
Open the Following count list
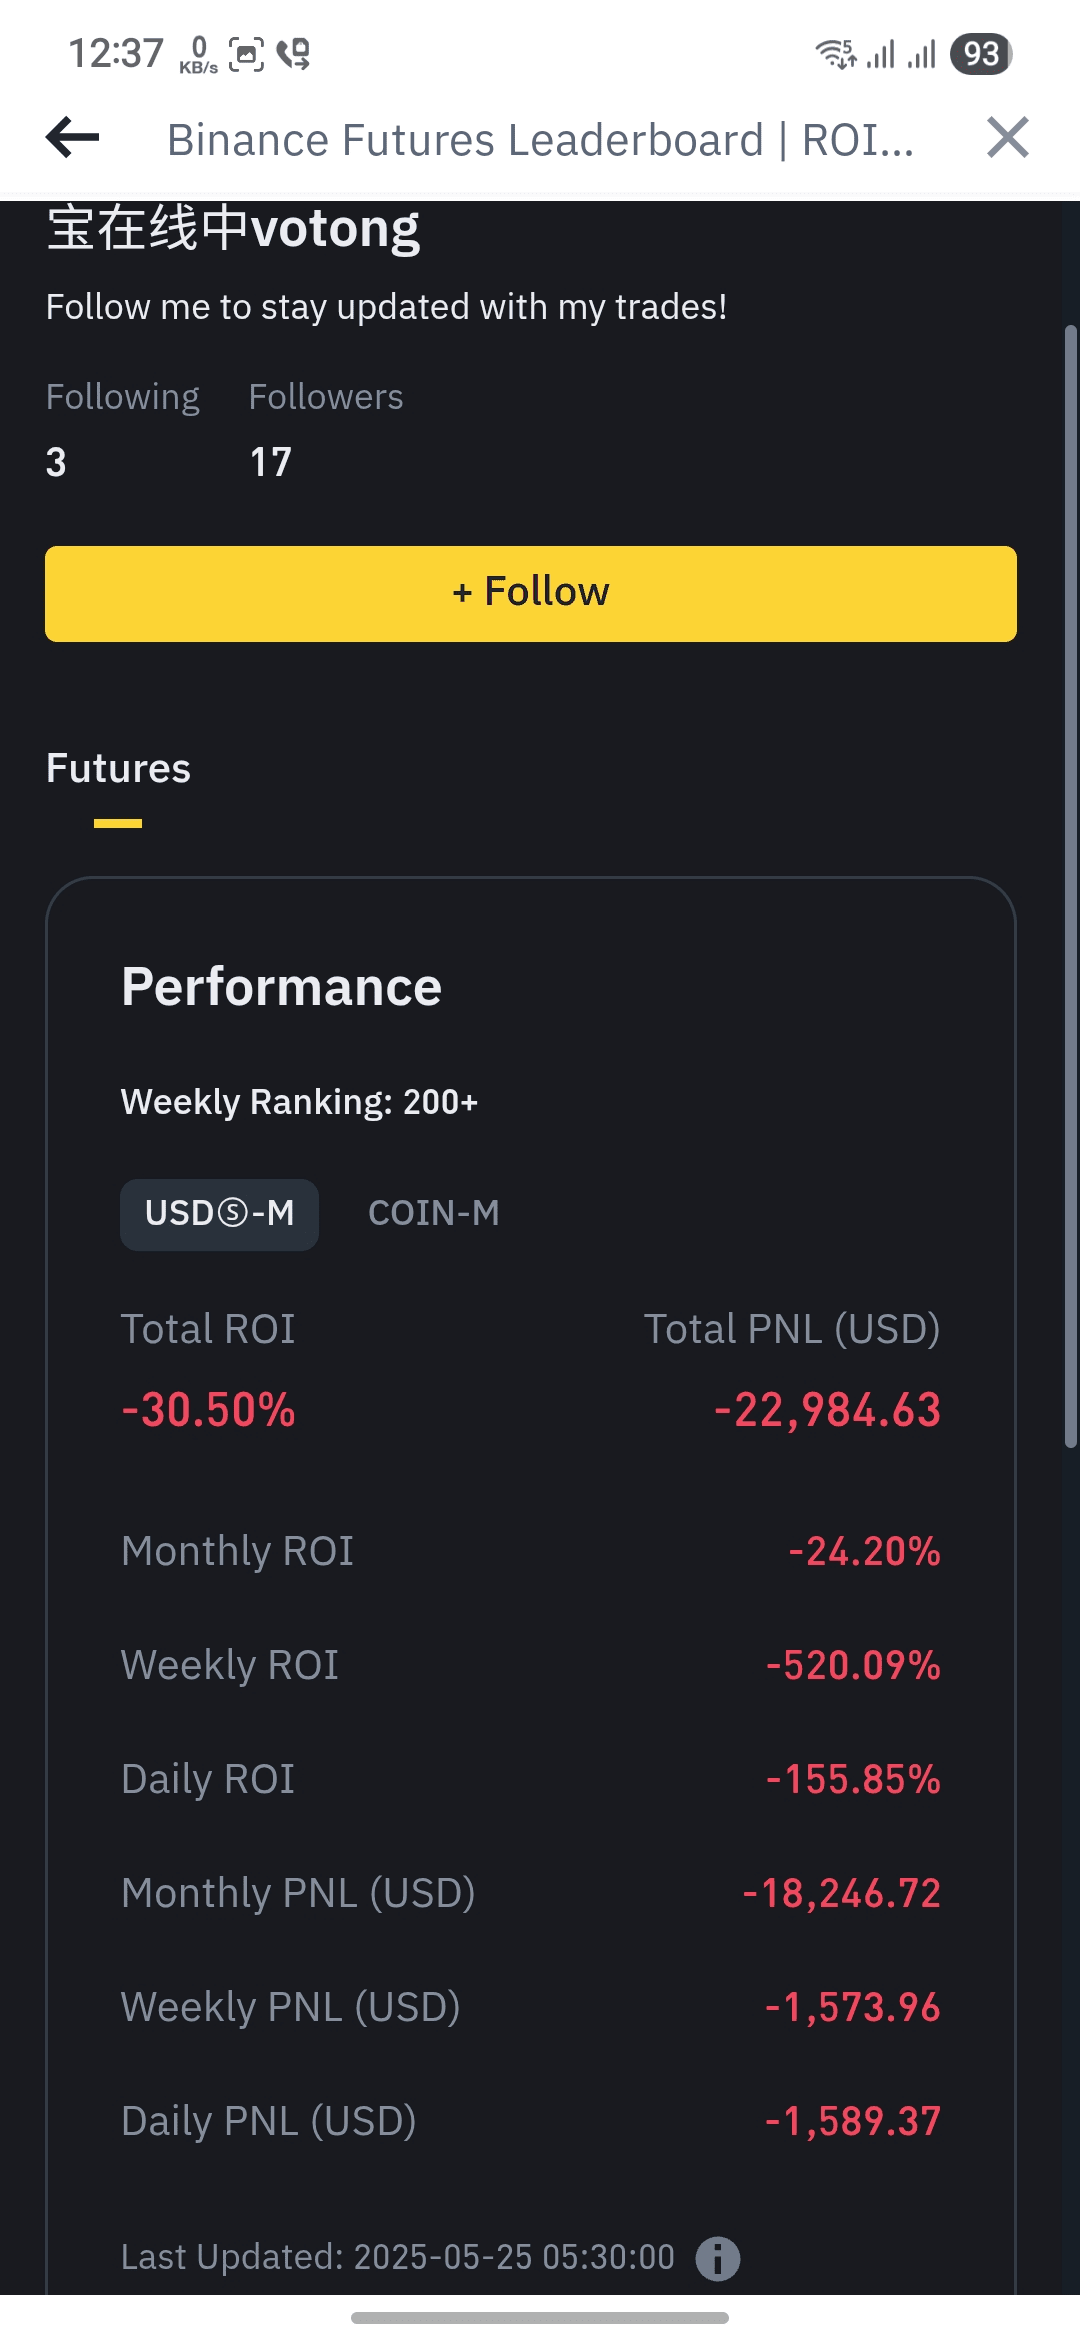[x=56, y=462]
